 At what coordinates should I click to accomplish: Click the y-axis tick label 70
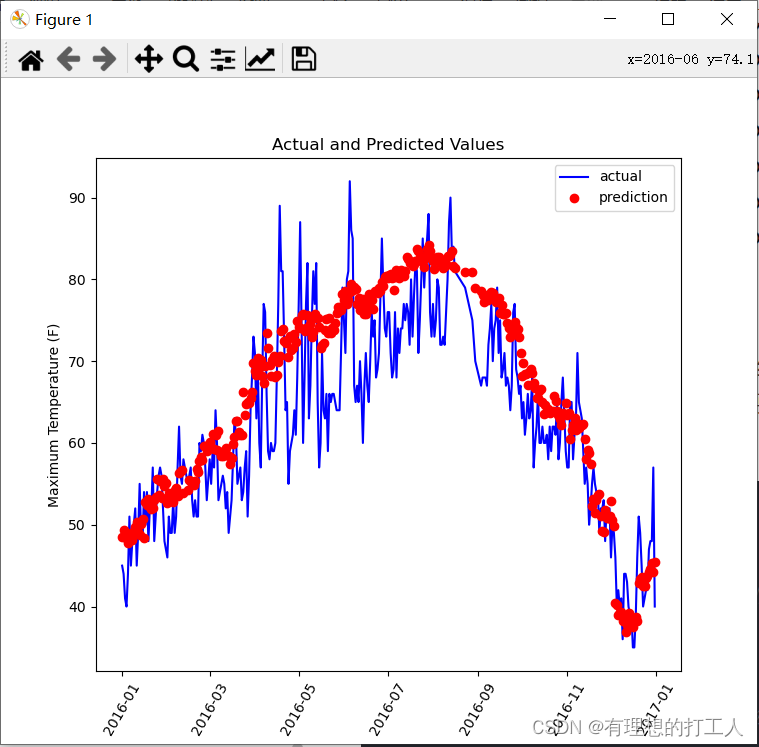(x=77, y=362)
